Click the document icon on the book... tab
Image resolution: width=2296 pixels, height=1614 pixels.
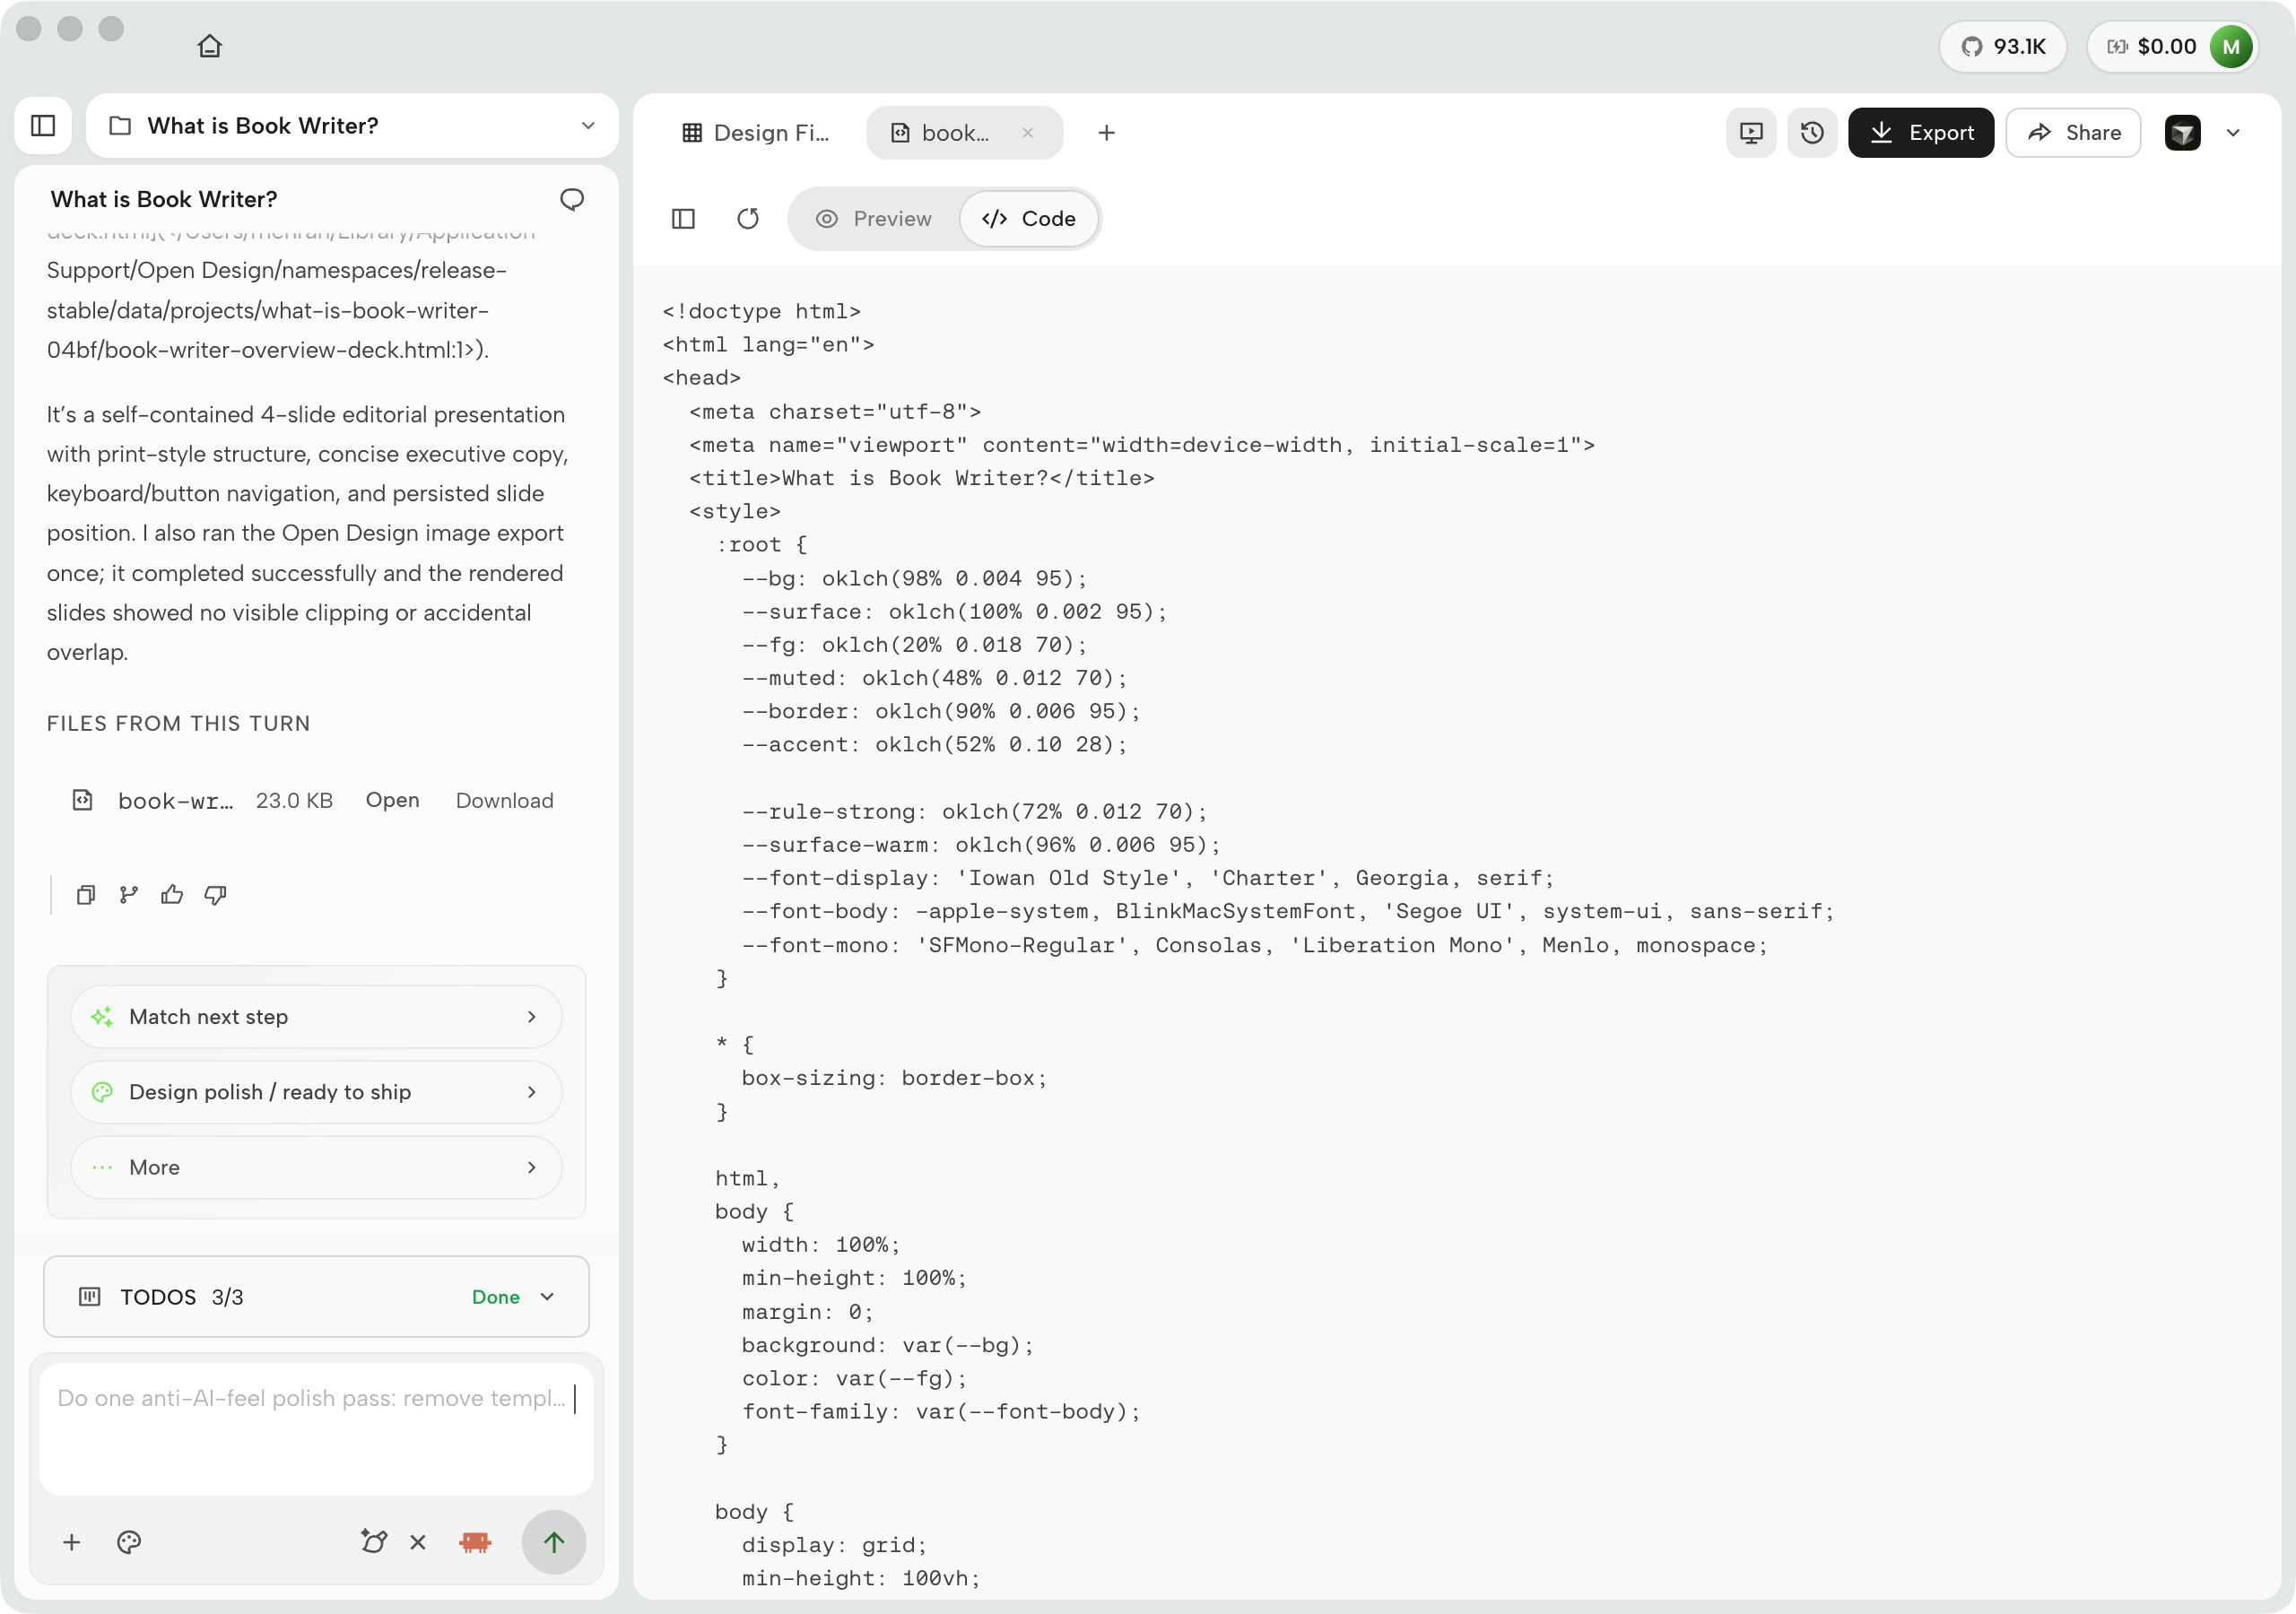tap(900, 133)
